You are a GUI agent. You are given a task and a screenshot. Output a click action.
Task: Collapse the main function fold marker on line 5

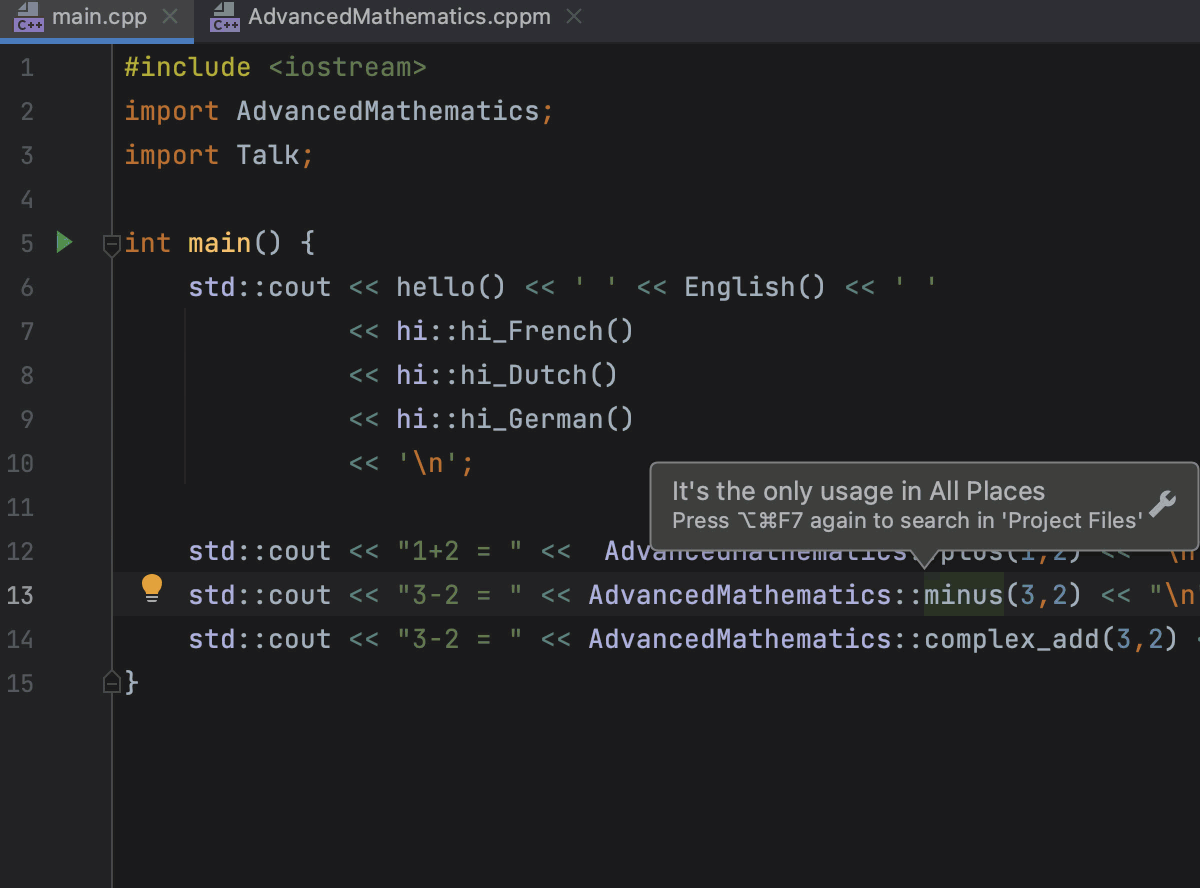pos(112,243)
